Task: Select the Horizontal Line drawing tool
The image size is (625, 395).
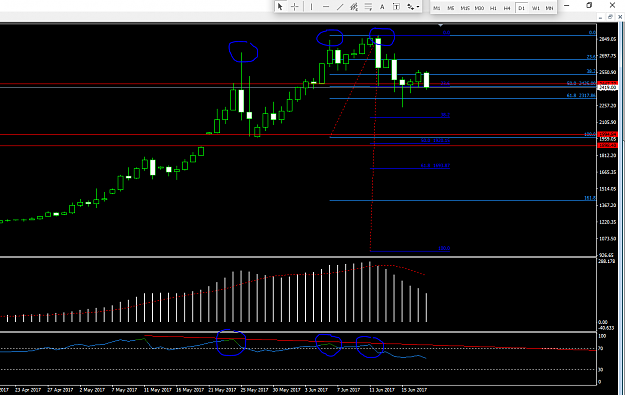Action: (326, 7)
